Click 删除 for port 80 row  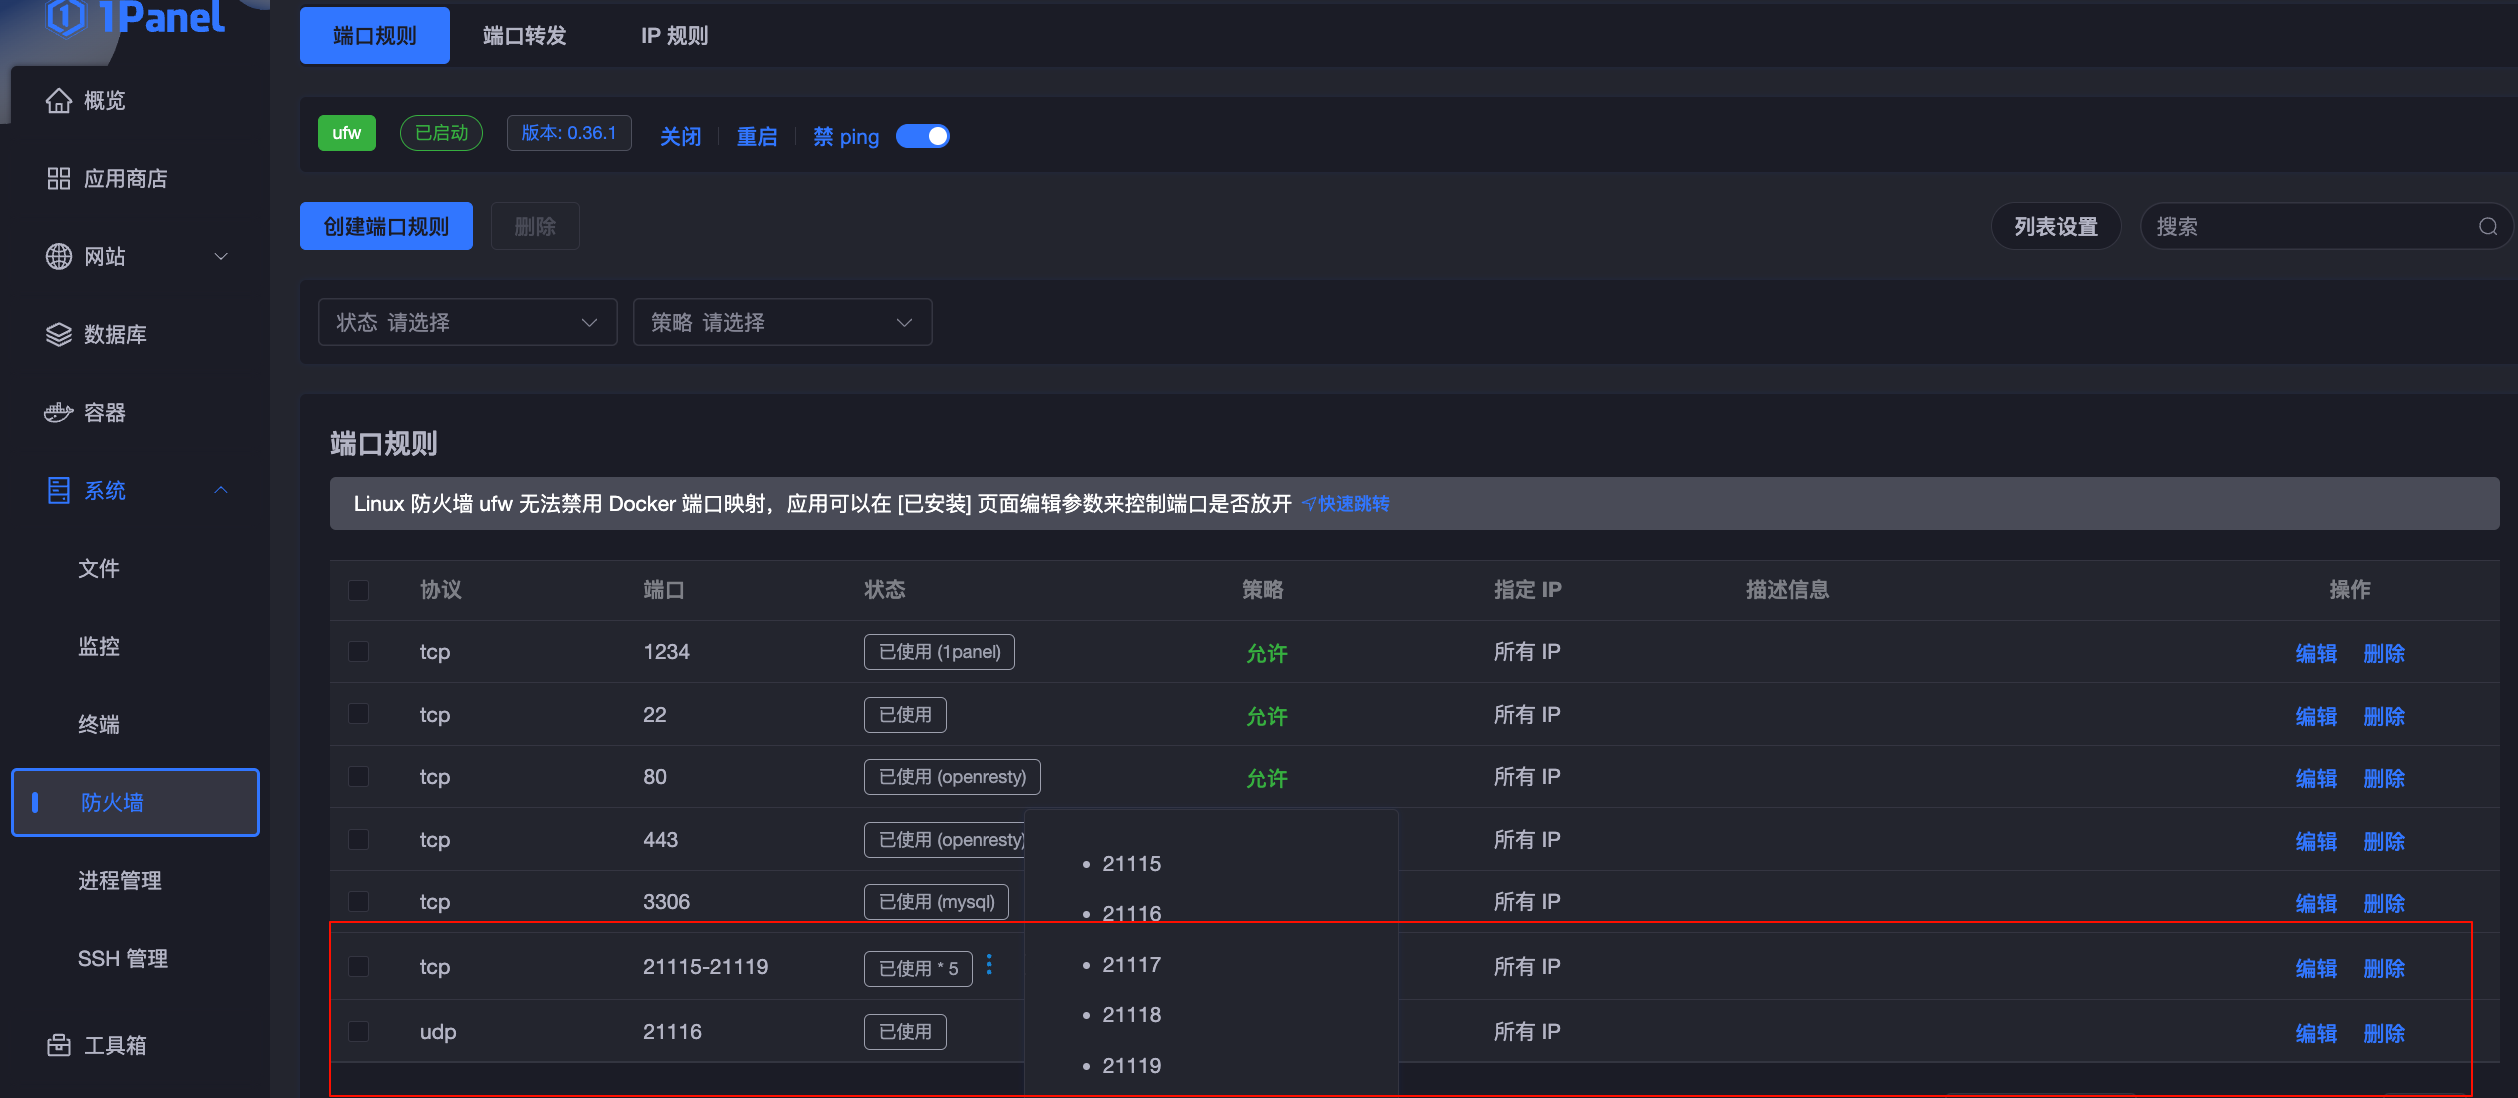[x=2384, y=779]
